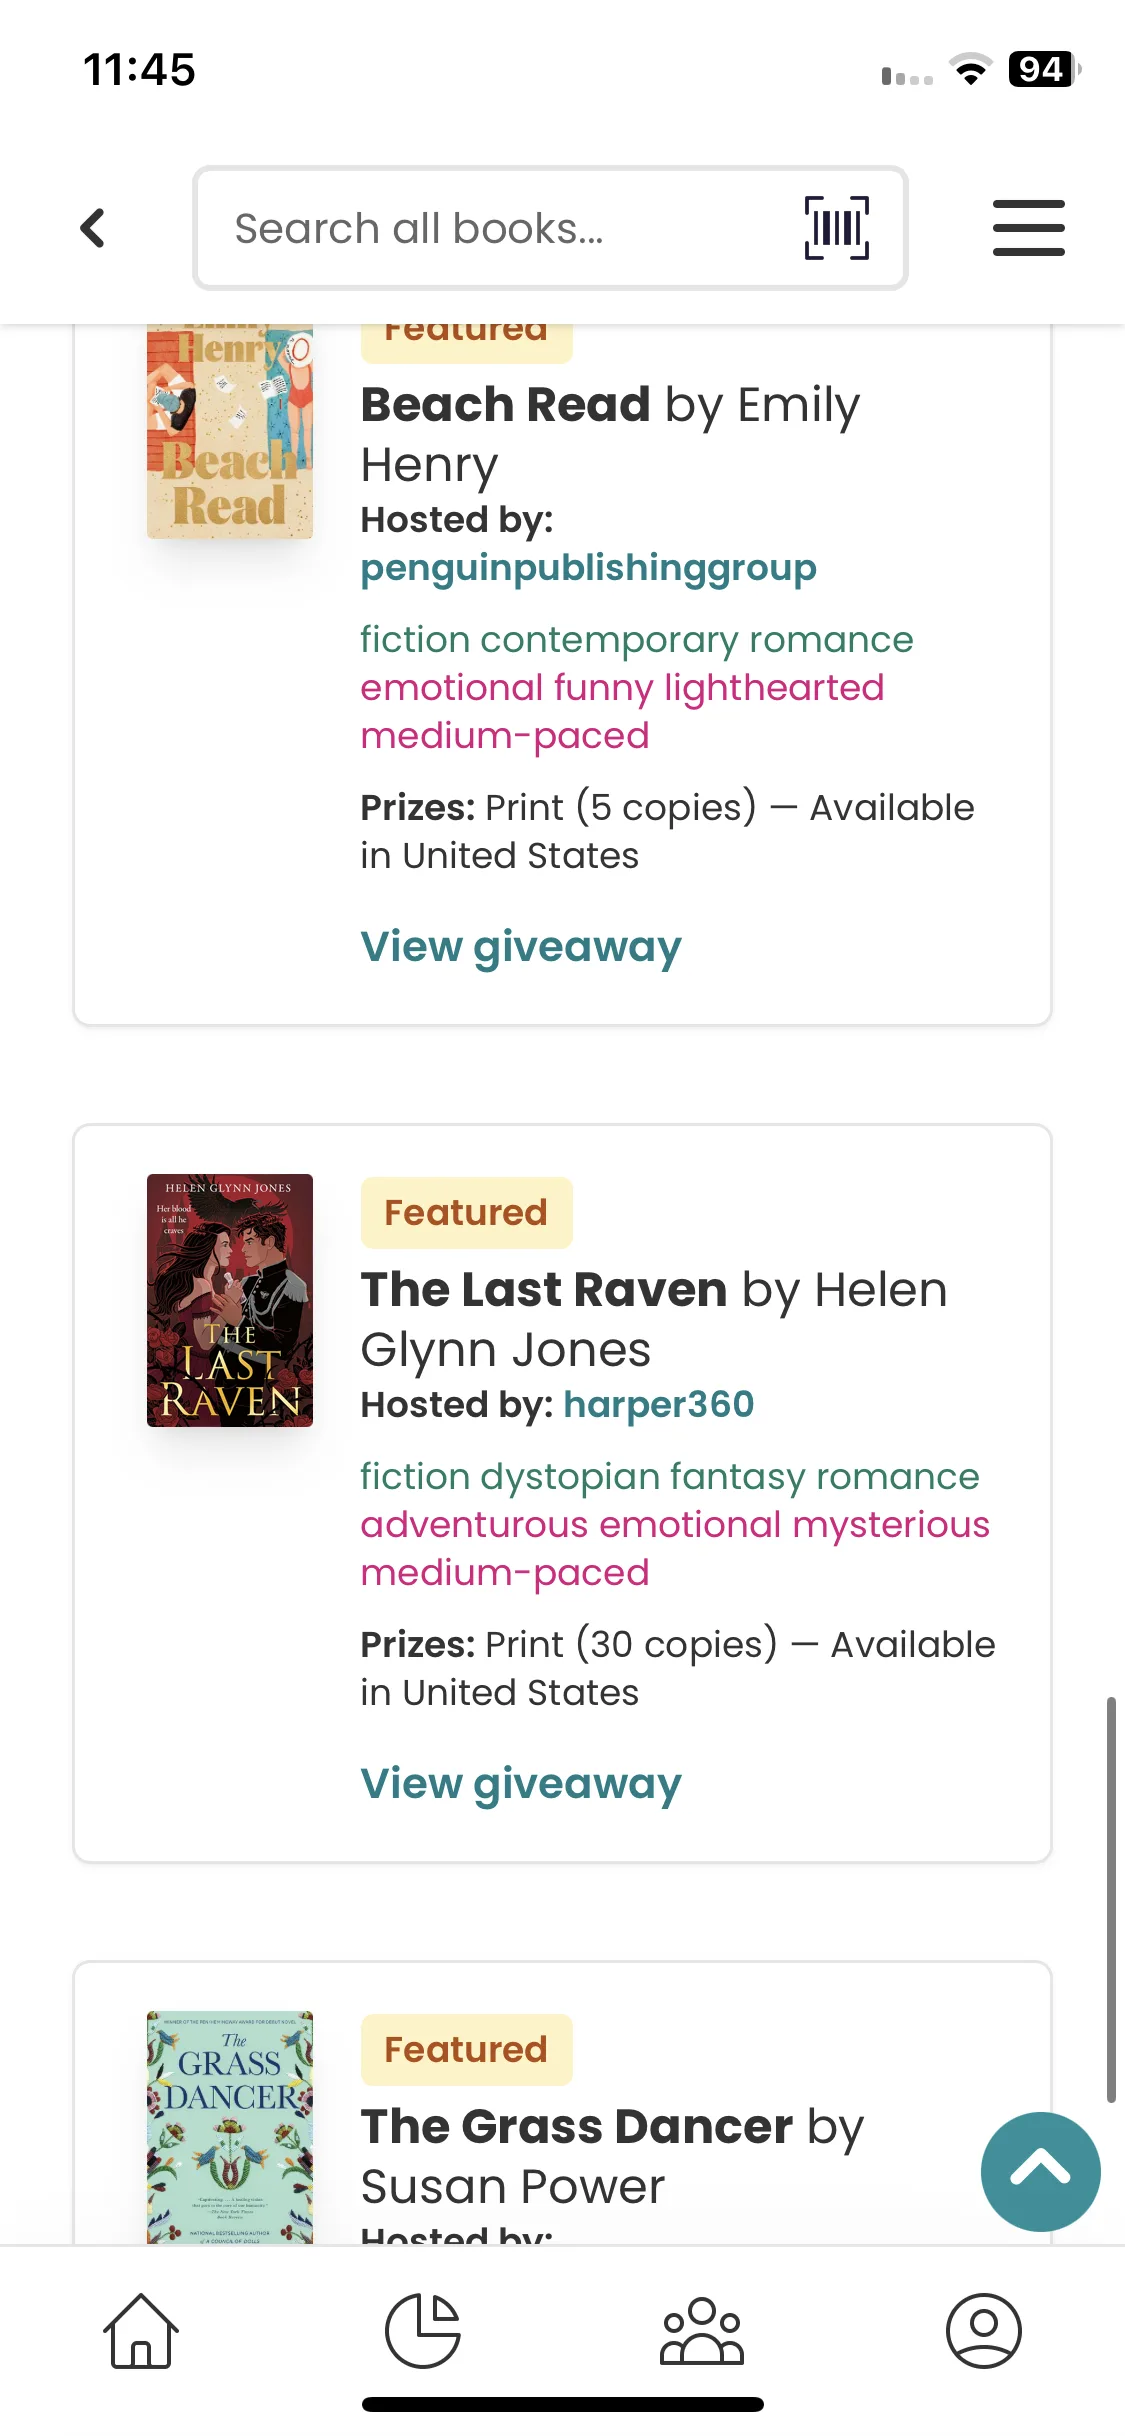
Task: Open The Grass Dancer book title
Action: tap(577, 2127)
